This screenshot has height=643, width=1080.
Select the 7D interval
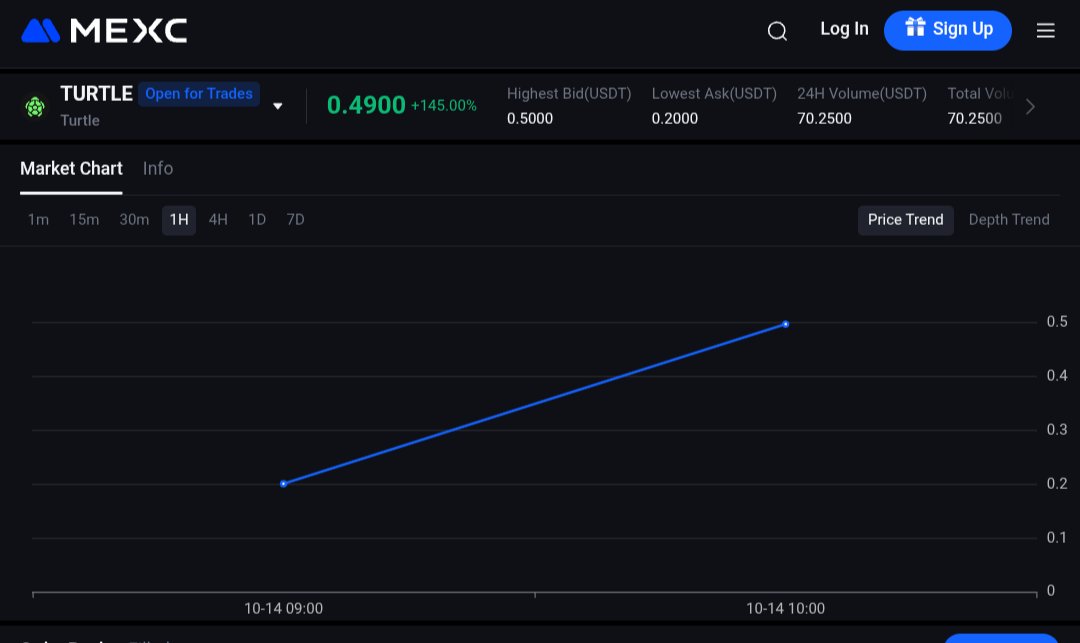pos(295,220)
